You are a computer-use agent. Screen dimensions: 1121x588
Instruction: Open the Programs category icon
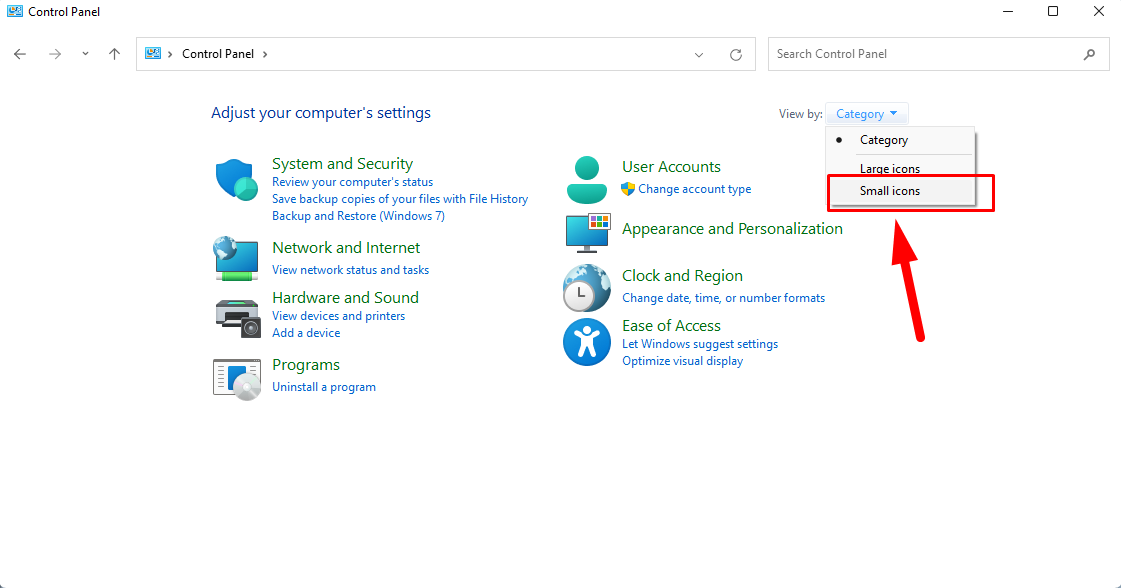pos(237,378)
